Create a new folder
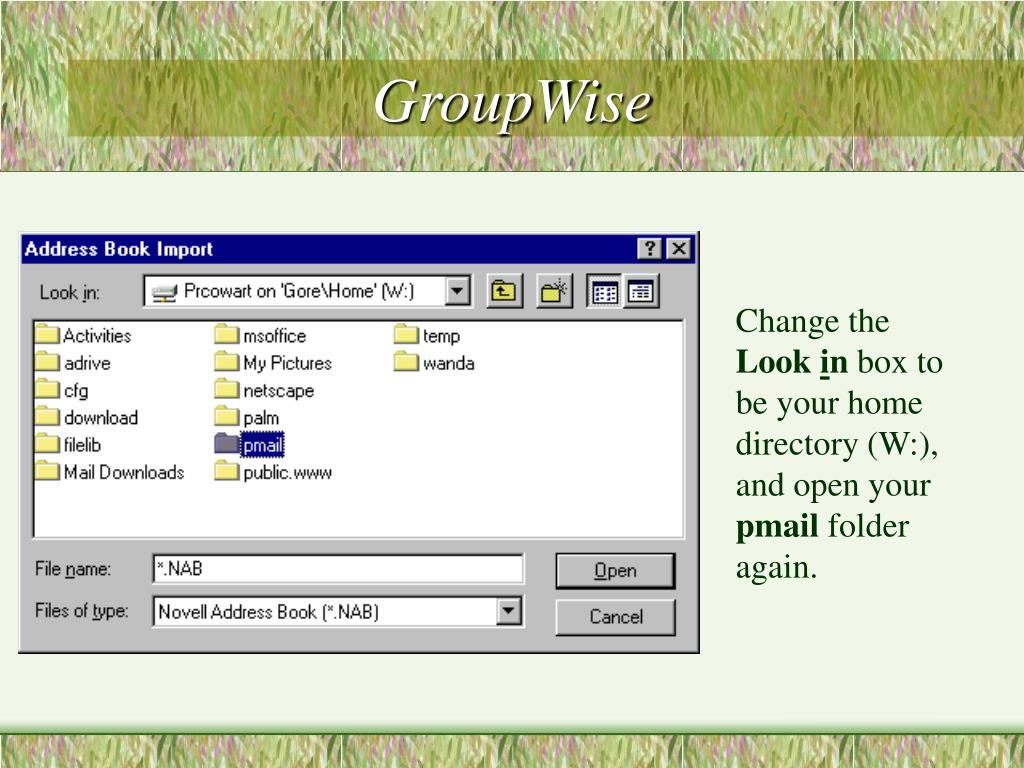The height and width of the screenshot is (768, 1024). tap(554, 291)
